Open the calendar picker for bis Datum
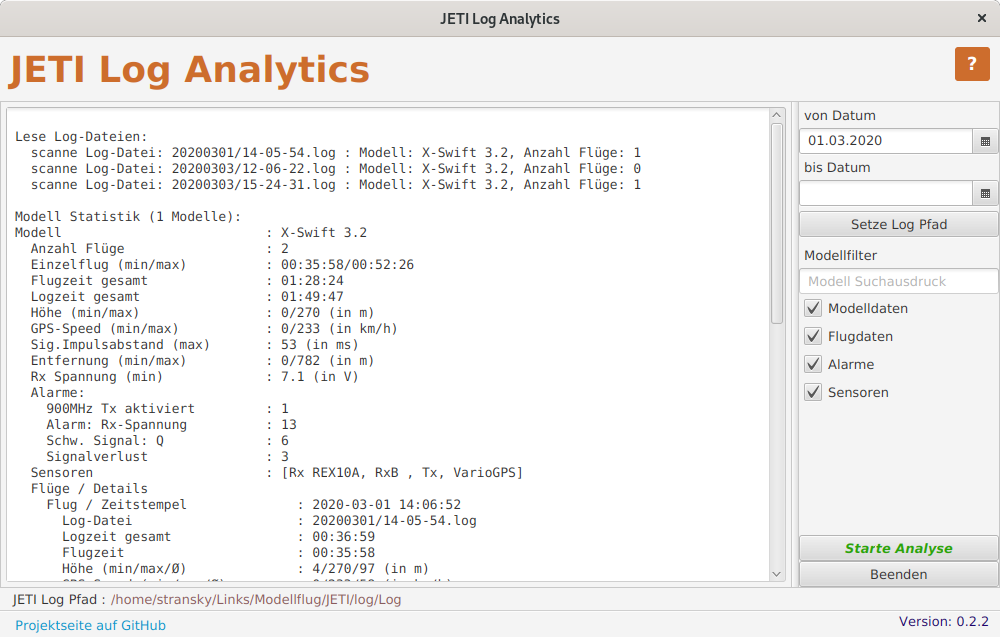 click(985, 193)
